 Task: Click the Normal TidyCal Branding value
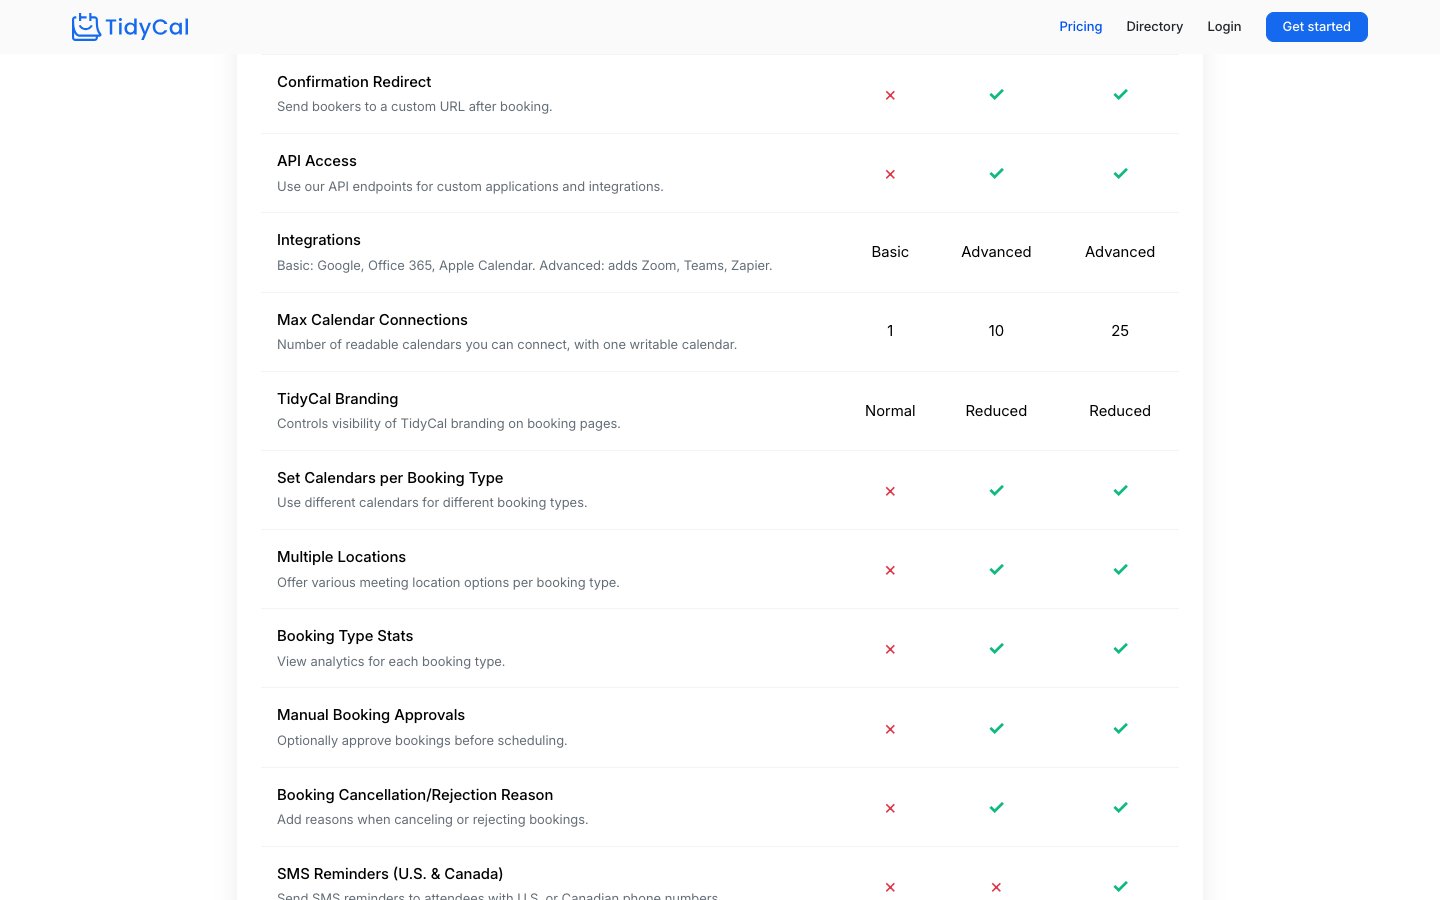pyautogui.click(x=890, y=411)
